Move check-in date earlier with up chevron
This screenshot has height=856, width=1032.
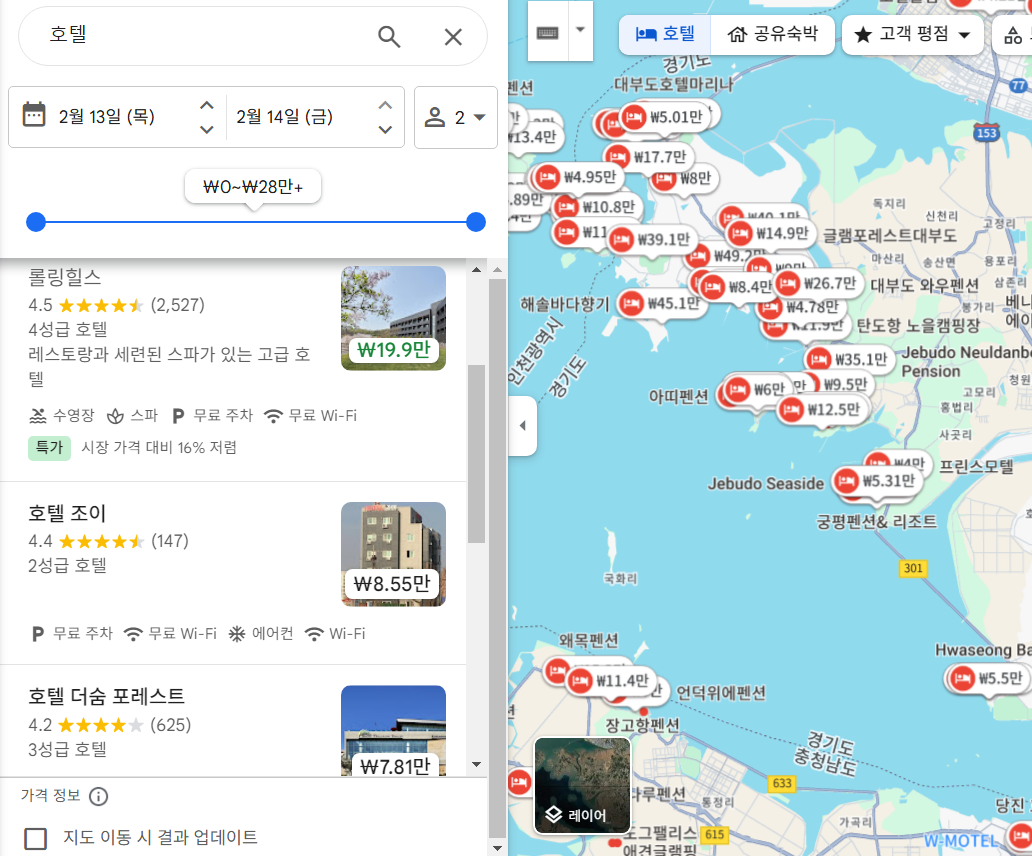coord(207,105)
